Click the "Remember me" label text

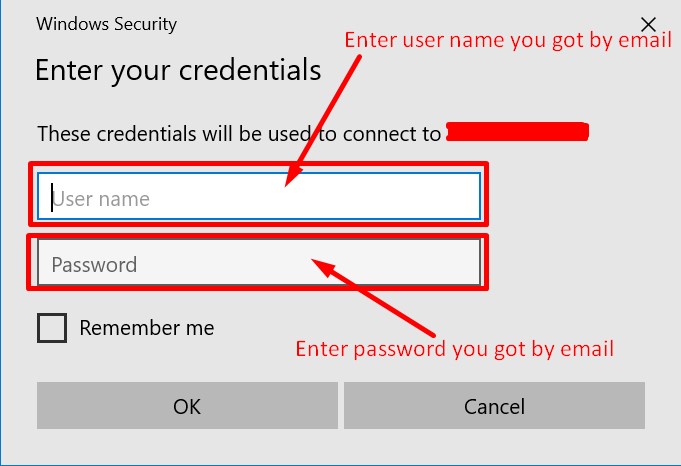[x=146, y=327]
